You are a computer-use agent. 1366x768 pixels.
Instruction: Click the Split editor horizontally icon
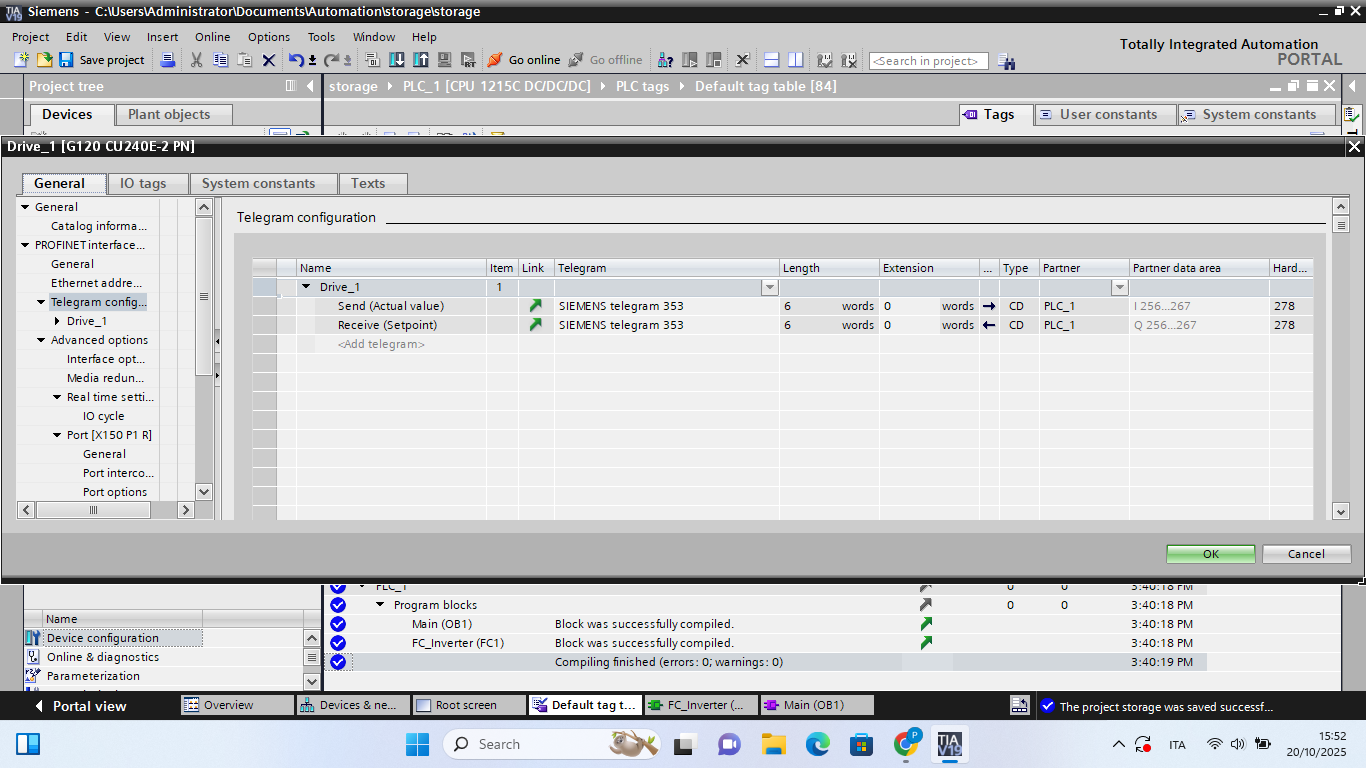(771, 60)
